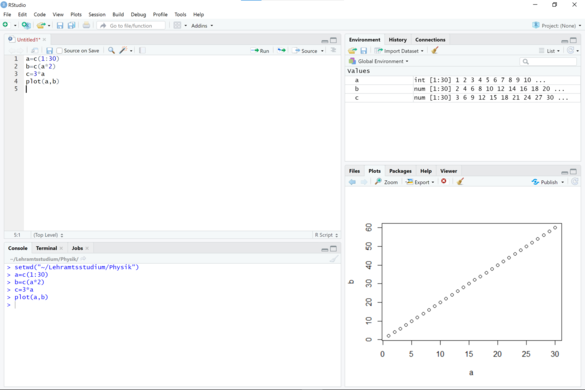Run the current line with Run button
Screen dimensions: 585x390
pyautogui.click(x=260, y=51)
